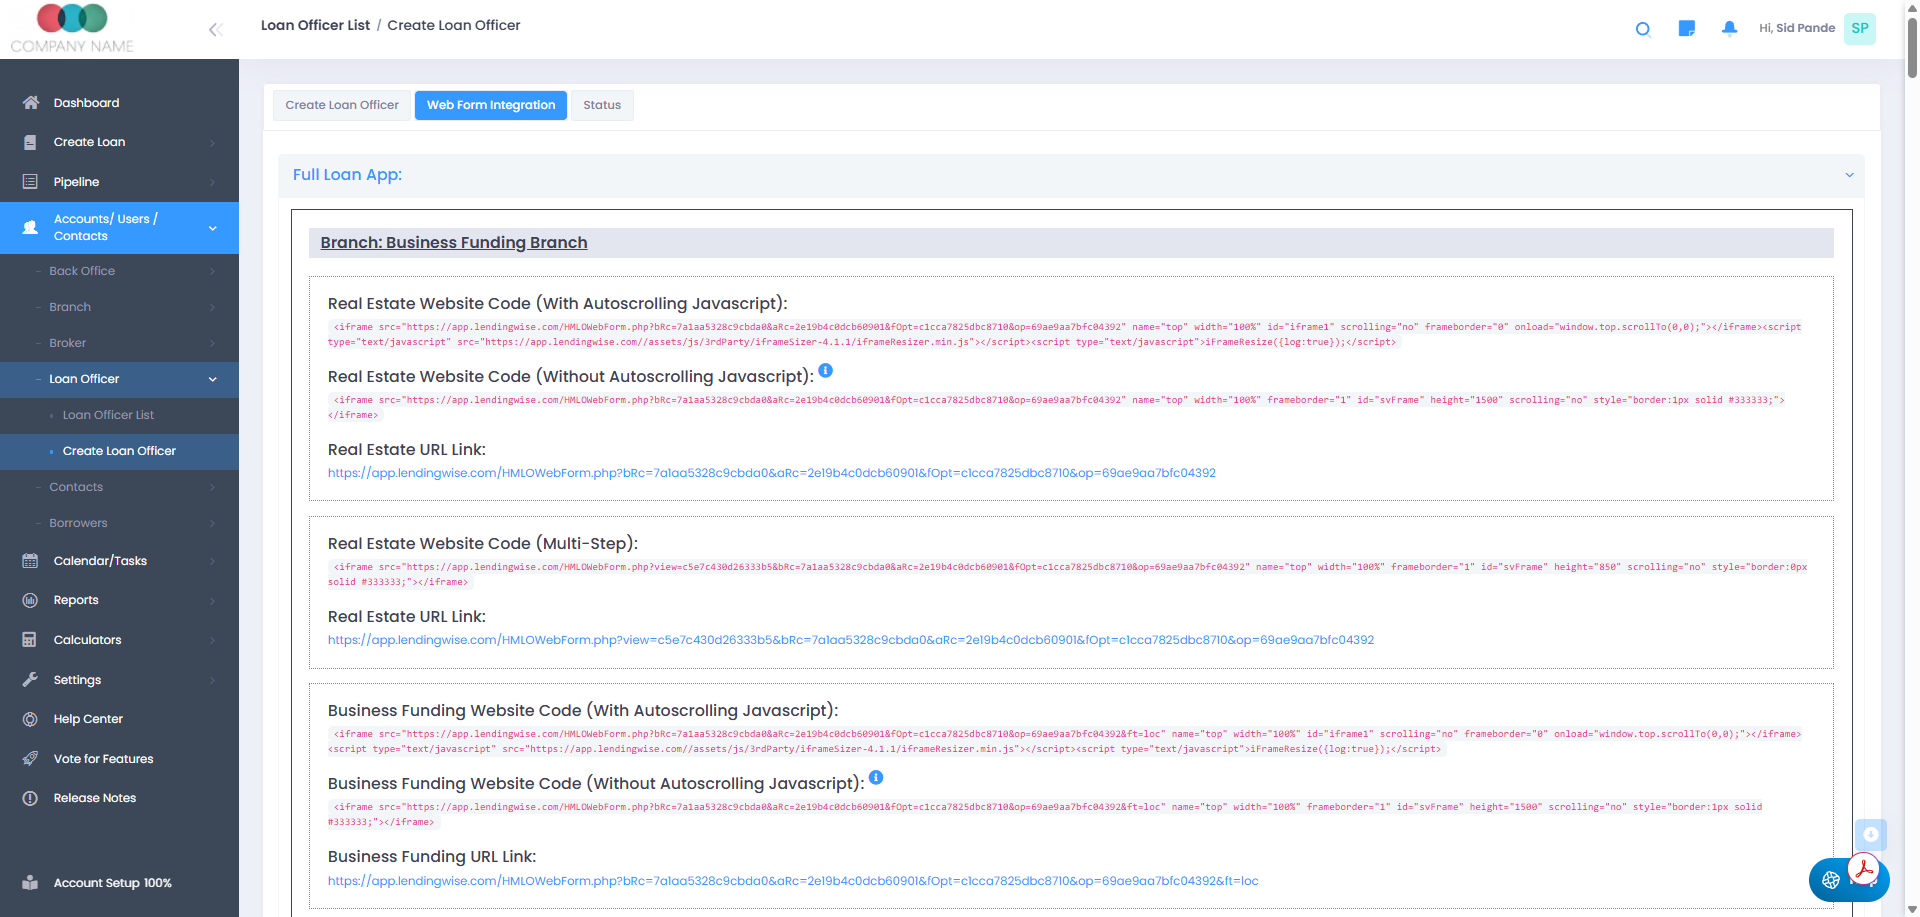Click info icon beside Business Funding Without Autoscrolling
Screen dimensions: 1920x917
click(x=876, y=778)
